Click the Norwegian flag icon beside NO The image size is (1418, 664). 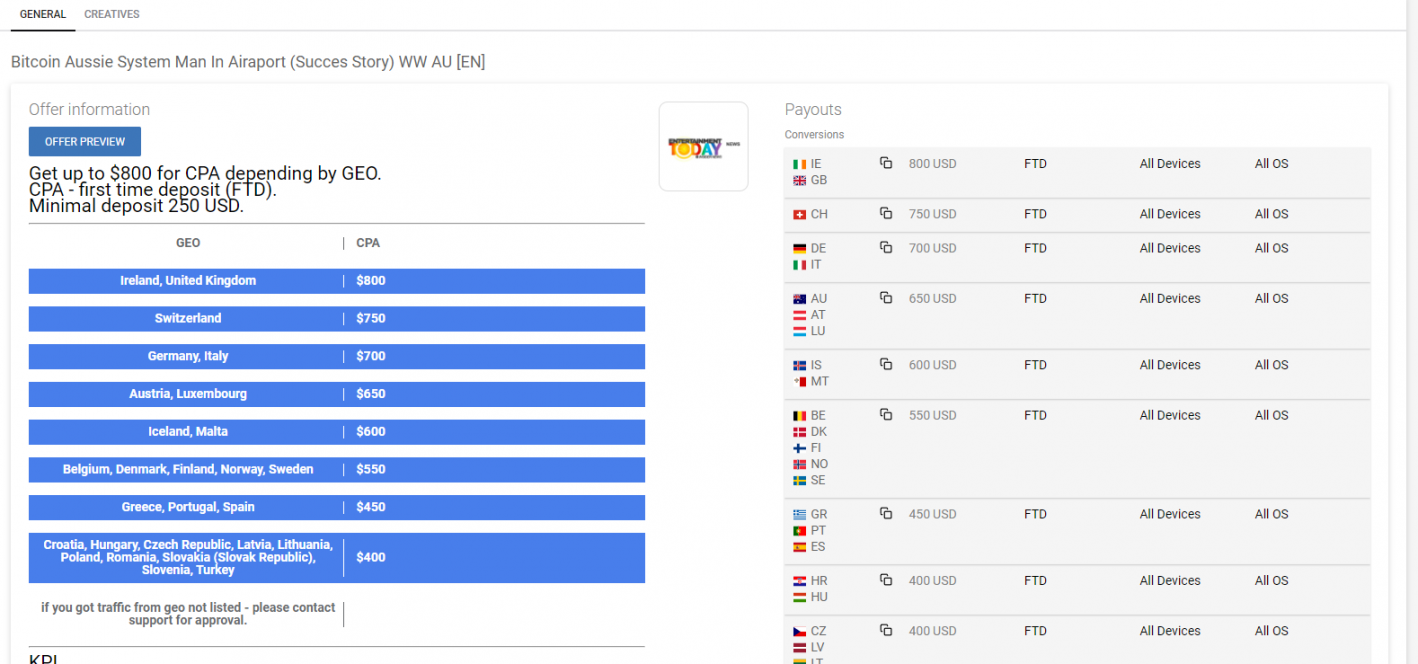pos(799,465)
